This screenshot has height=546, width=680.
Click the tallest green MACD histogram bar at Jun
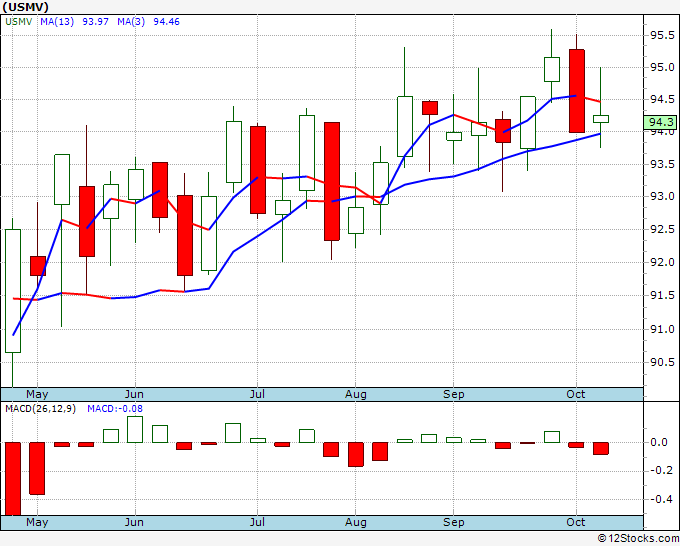click(135, 429)
